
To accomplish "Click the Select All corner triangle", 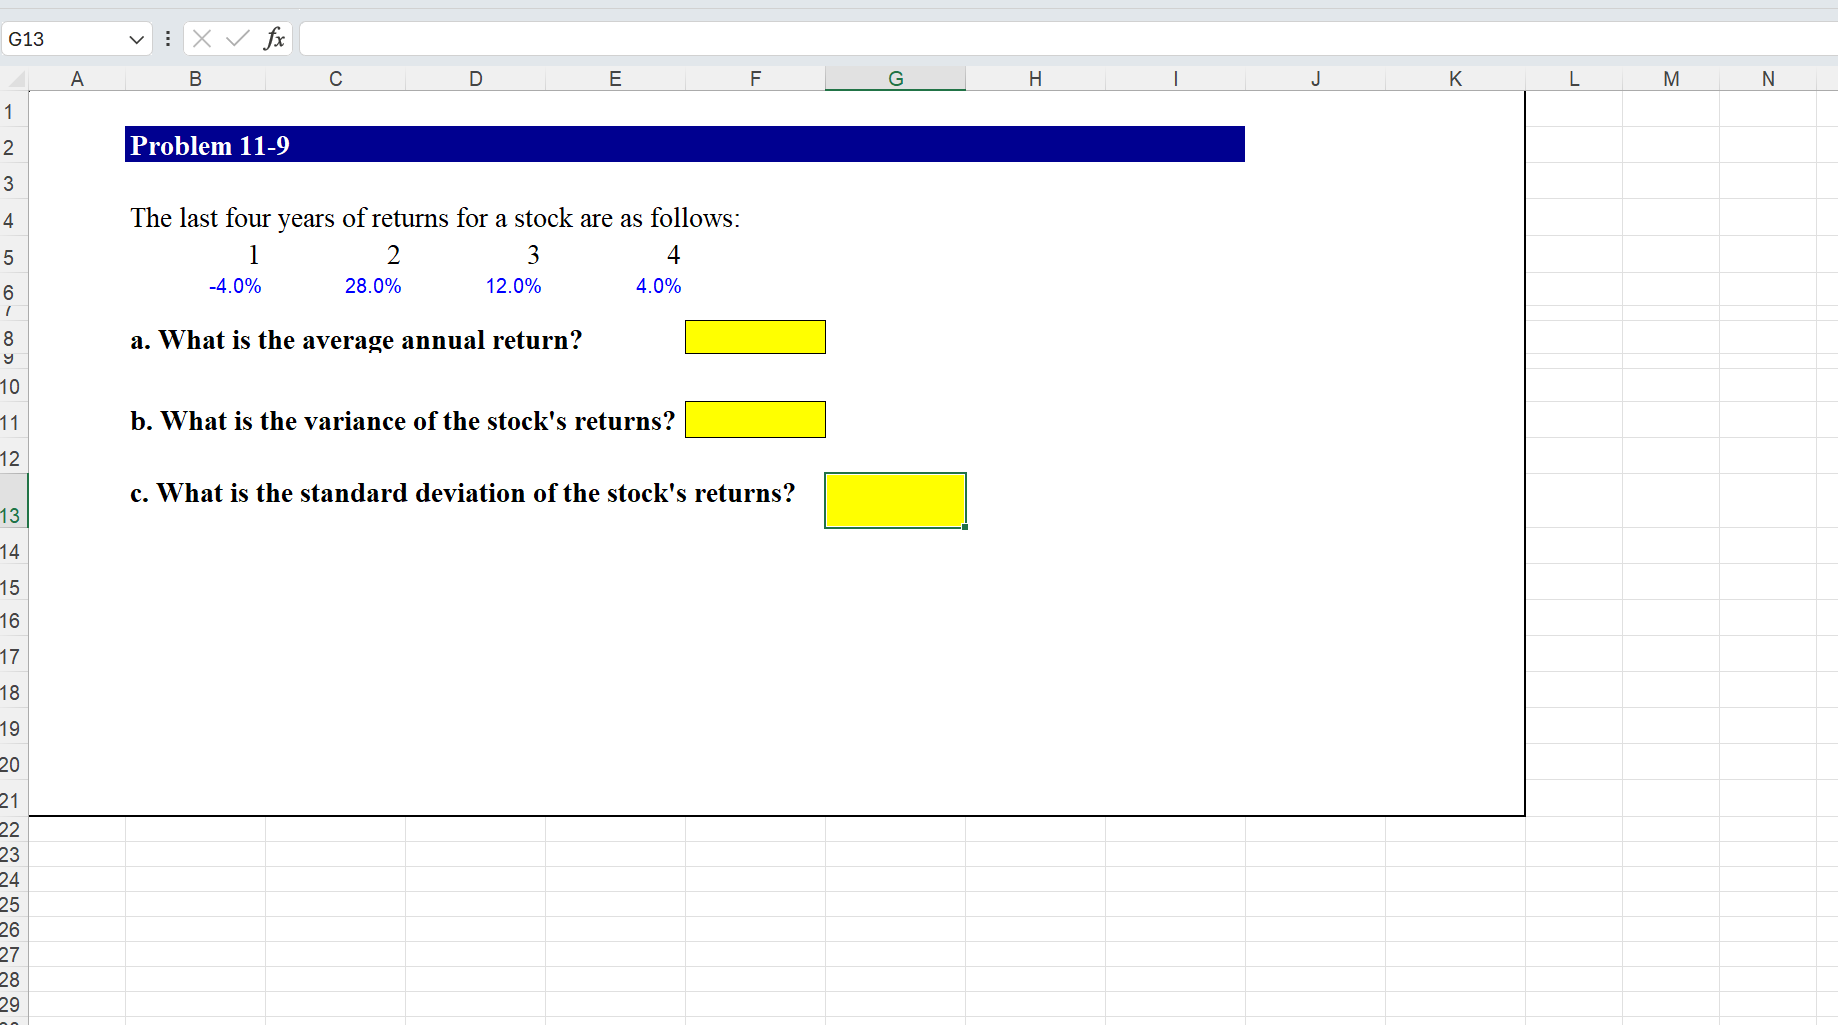I will (x=15, y=79).
